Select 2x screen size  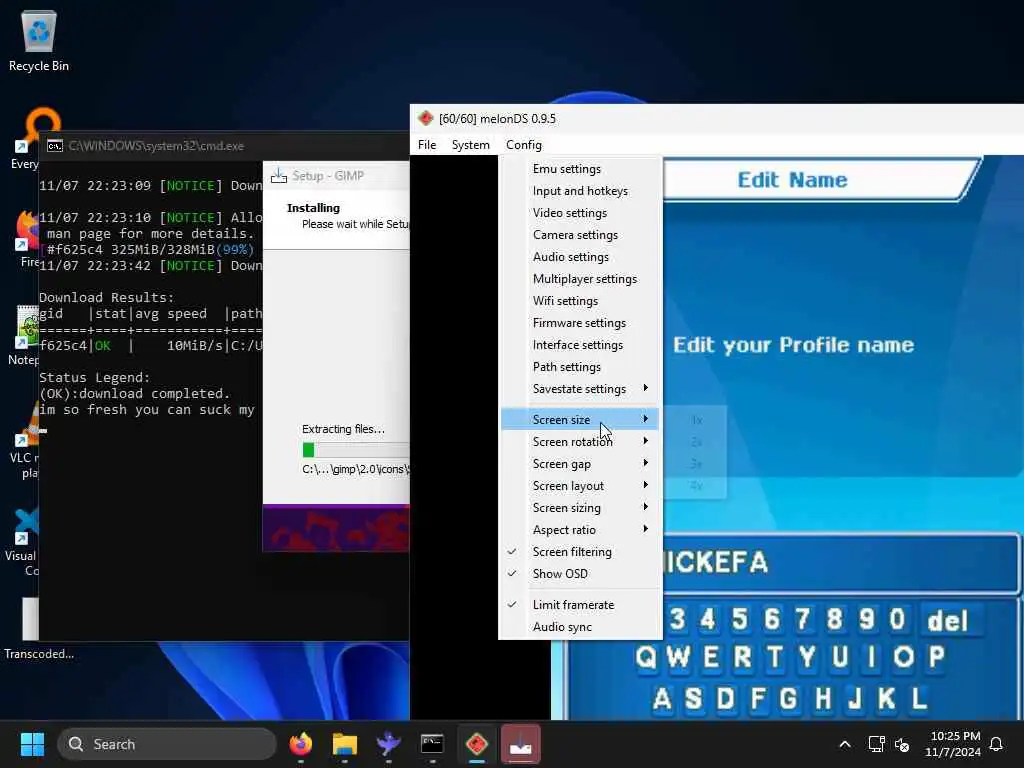[x=696, y=442]
